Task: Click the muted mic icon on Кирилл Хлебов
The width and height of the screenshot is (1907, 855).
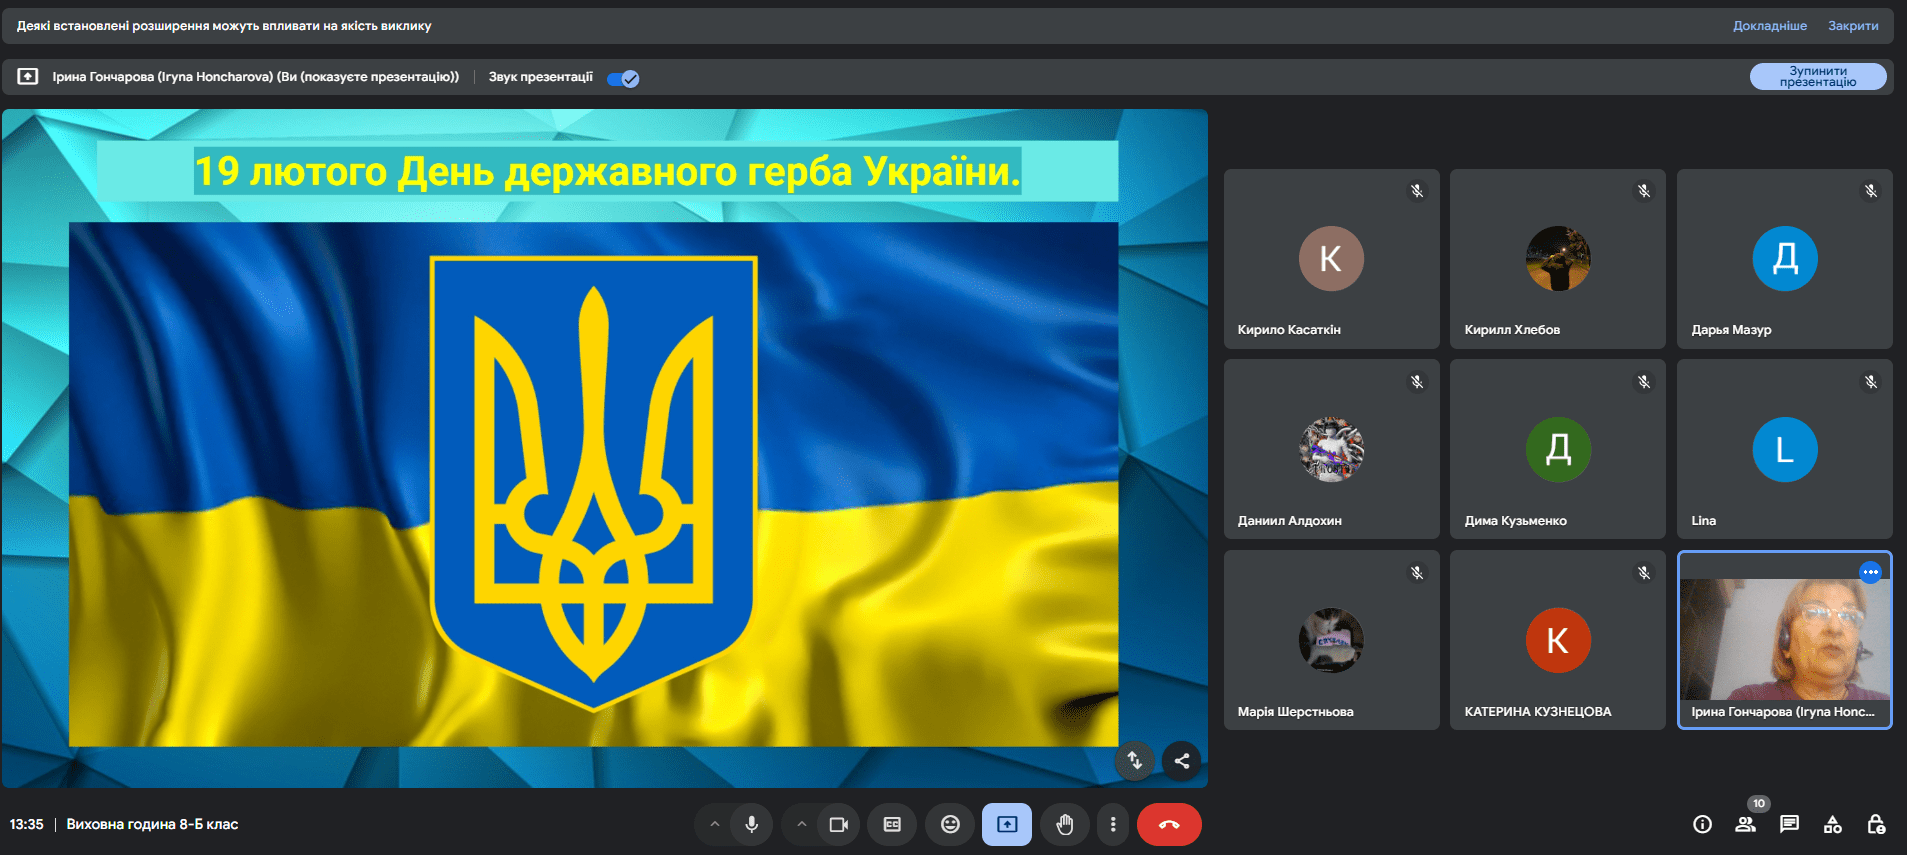Action: pos(1644,191)
